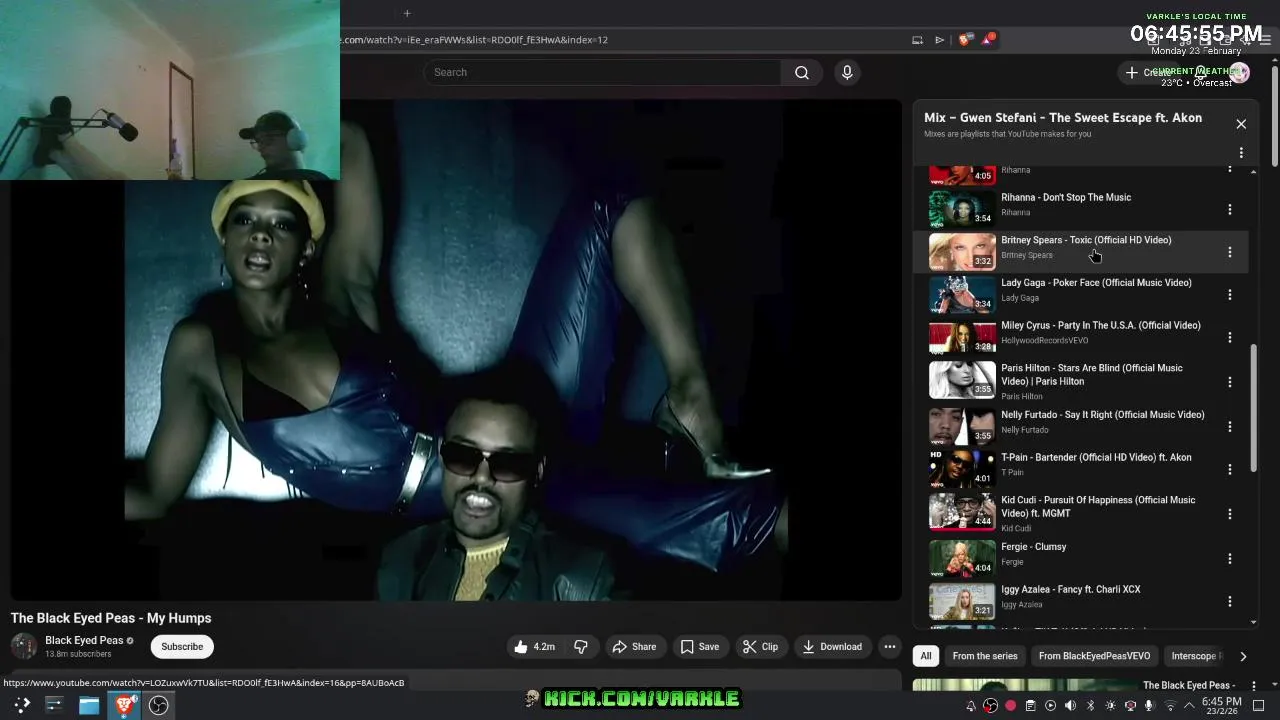Screen dimensions: 1280x720
Task: Click the browser address bar URL
Action: (x=474, y=40)
